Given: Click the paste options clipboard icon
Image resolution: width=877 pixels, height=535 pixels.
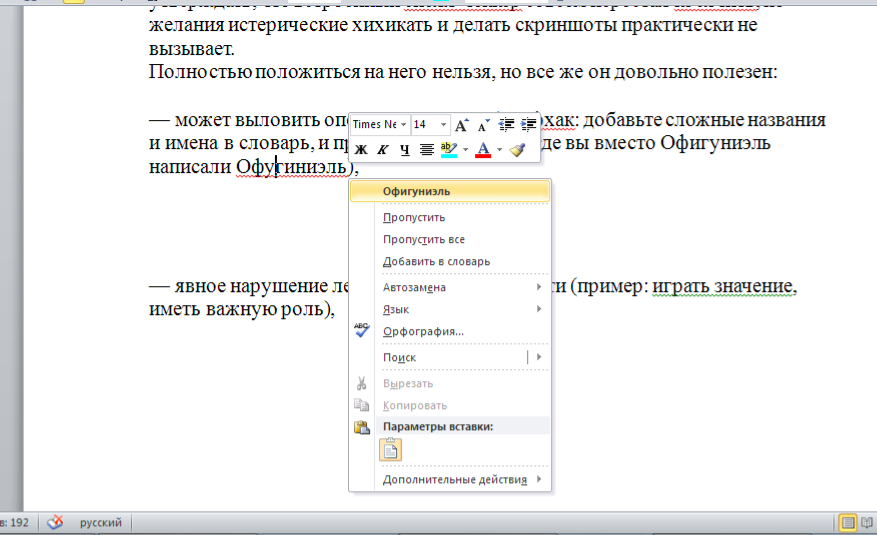Looking at the screenshot, I should point(391,450).
